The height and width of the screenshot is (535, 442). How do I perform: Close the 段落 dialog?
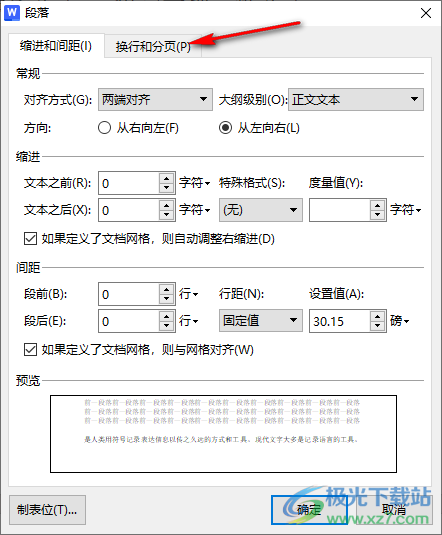426,13
